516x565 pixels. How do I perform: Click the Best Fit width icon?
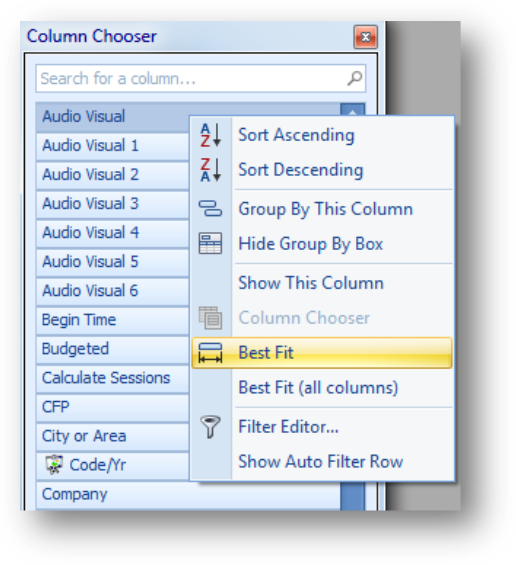[210, 353]
